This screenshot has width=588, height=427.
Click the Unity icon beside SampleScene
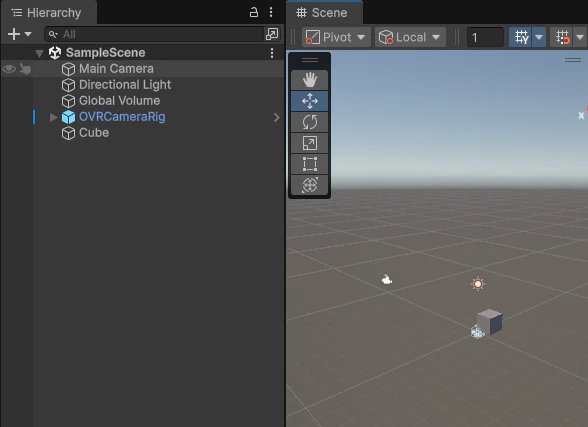click(x=55, y=53)
